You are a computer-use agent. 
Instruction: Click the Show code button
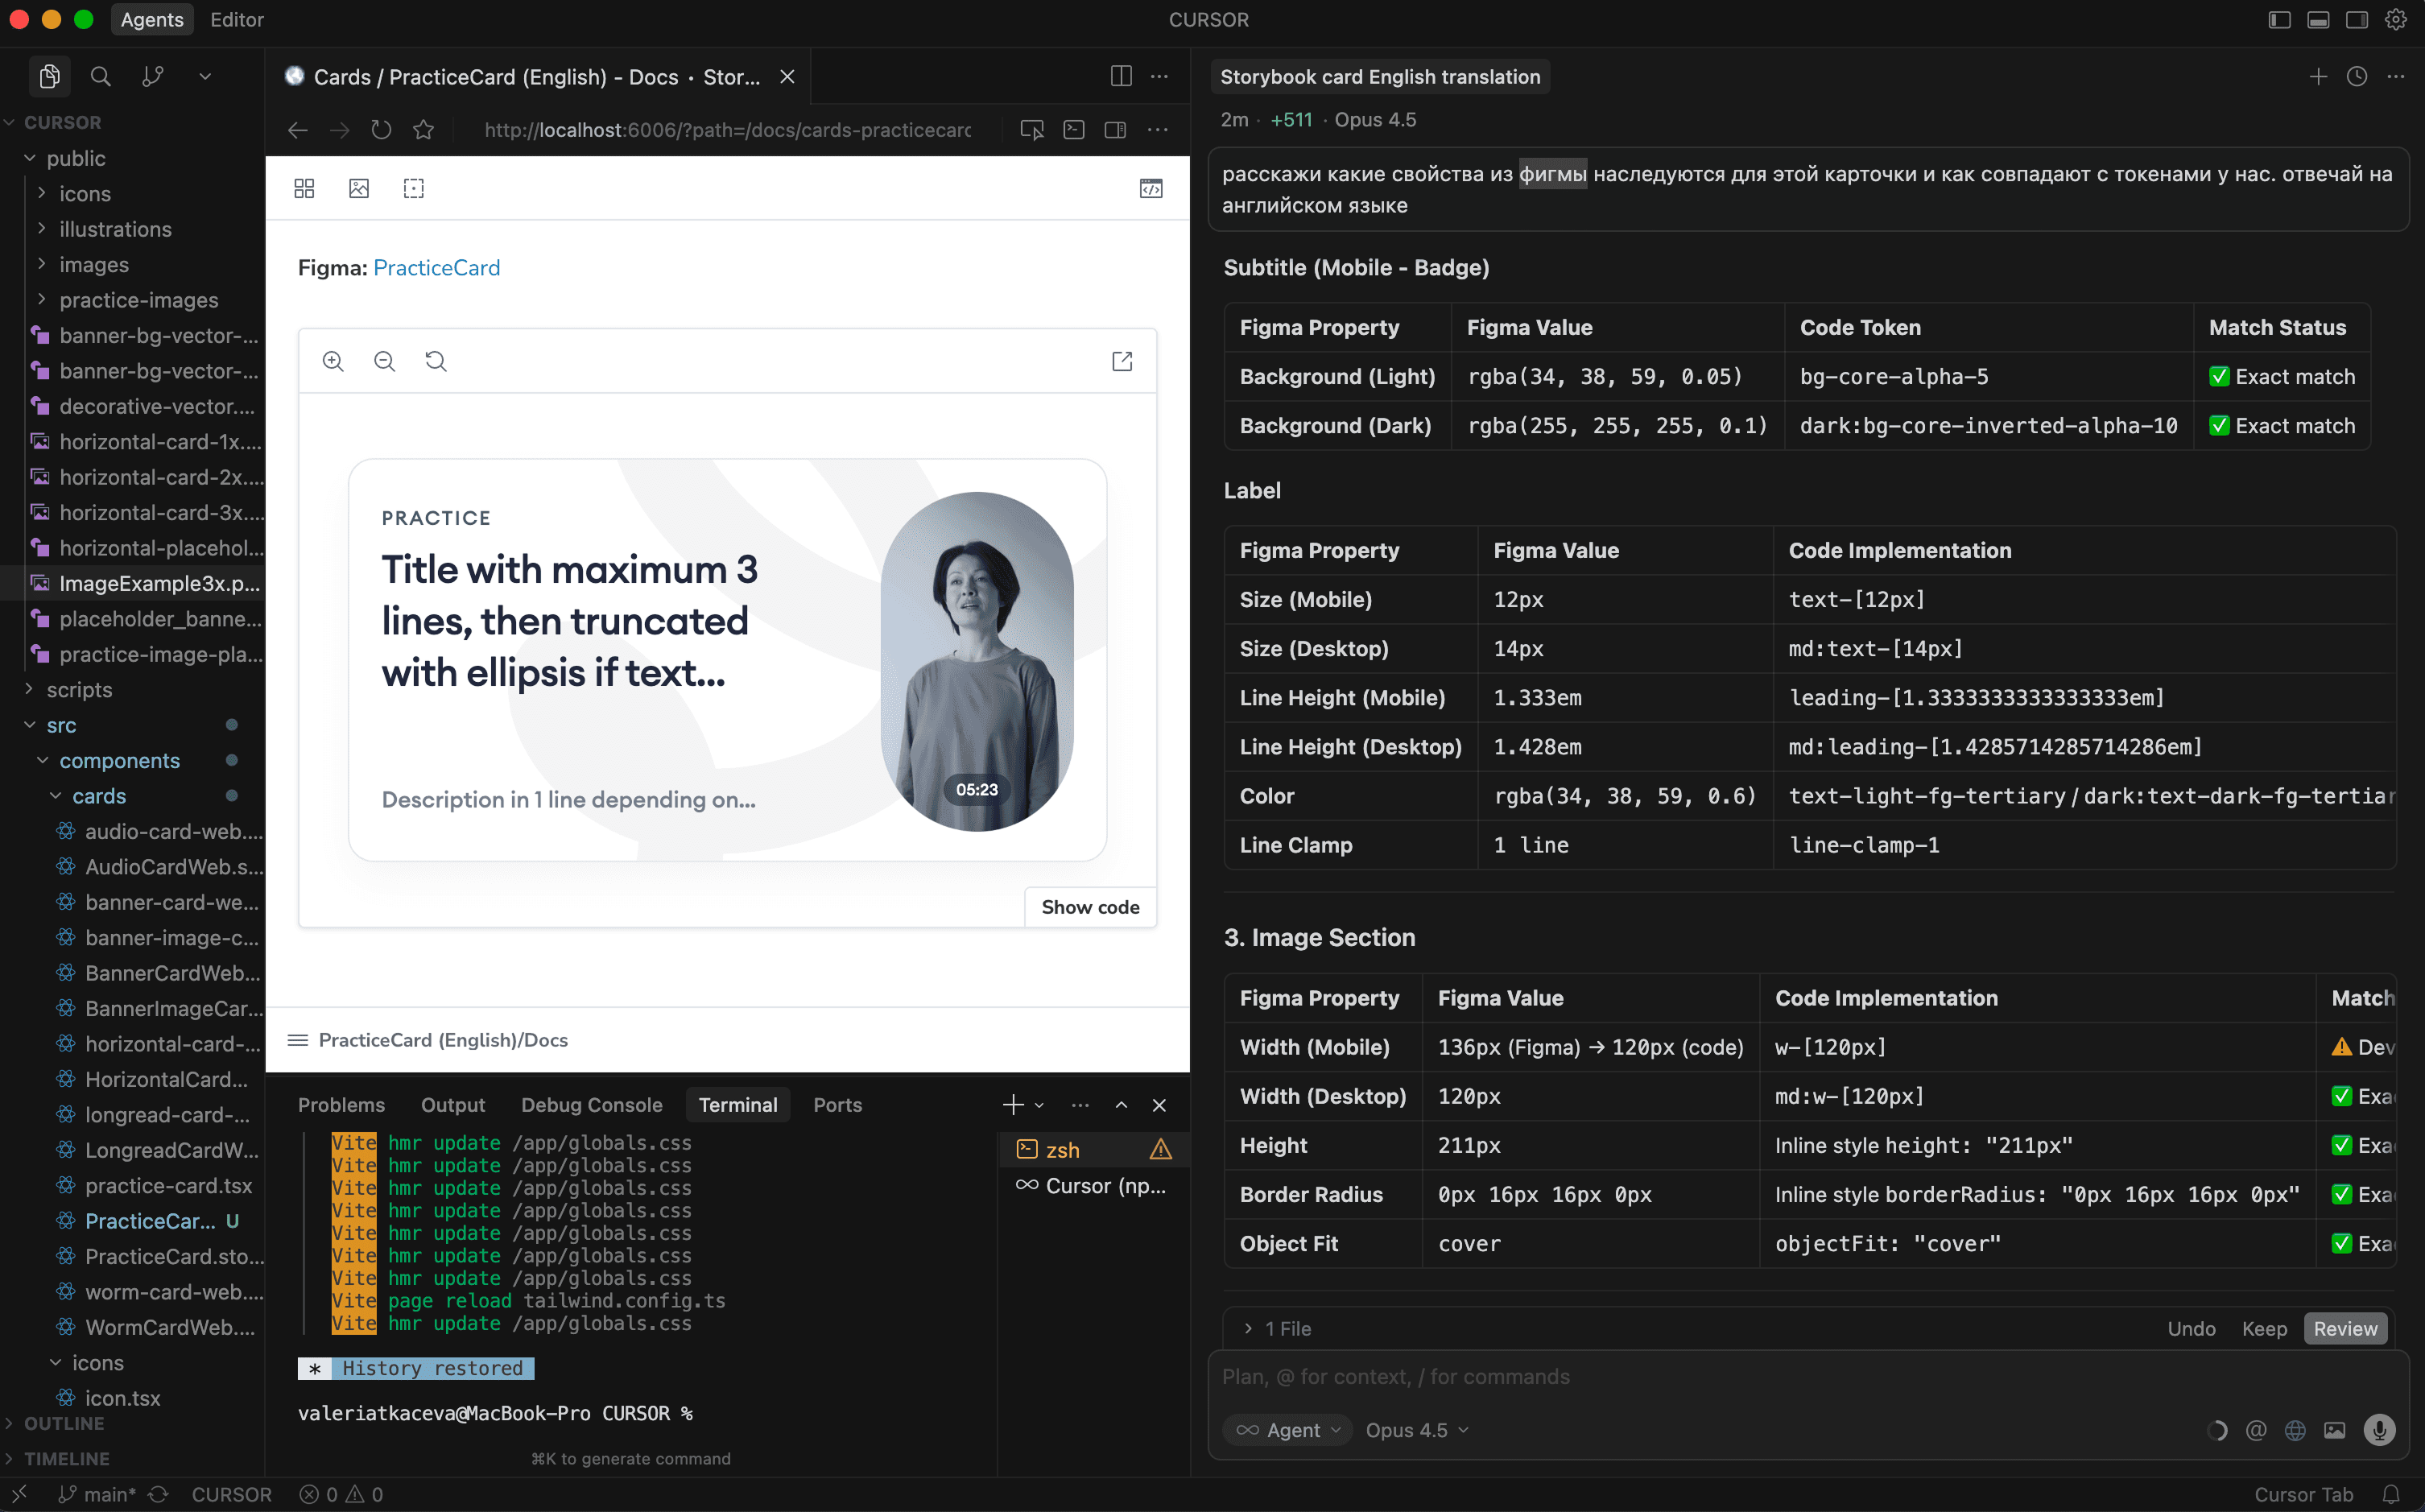(1089, 907)
